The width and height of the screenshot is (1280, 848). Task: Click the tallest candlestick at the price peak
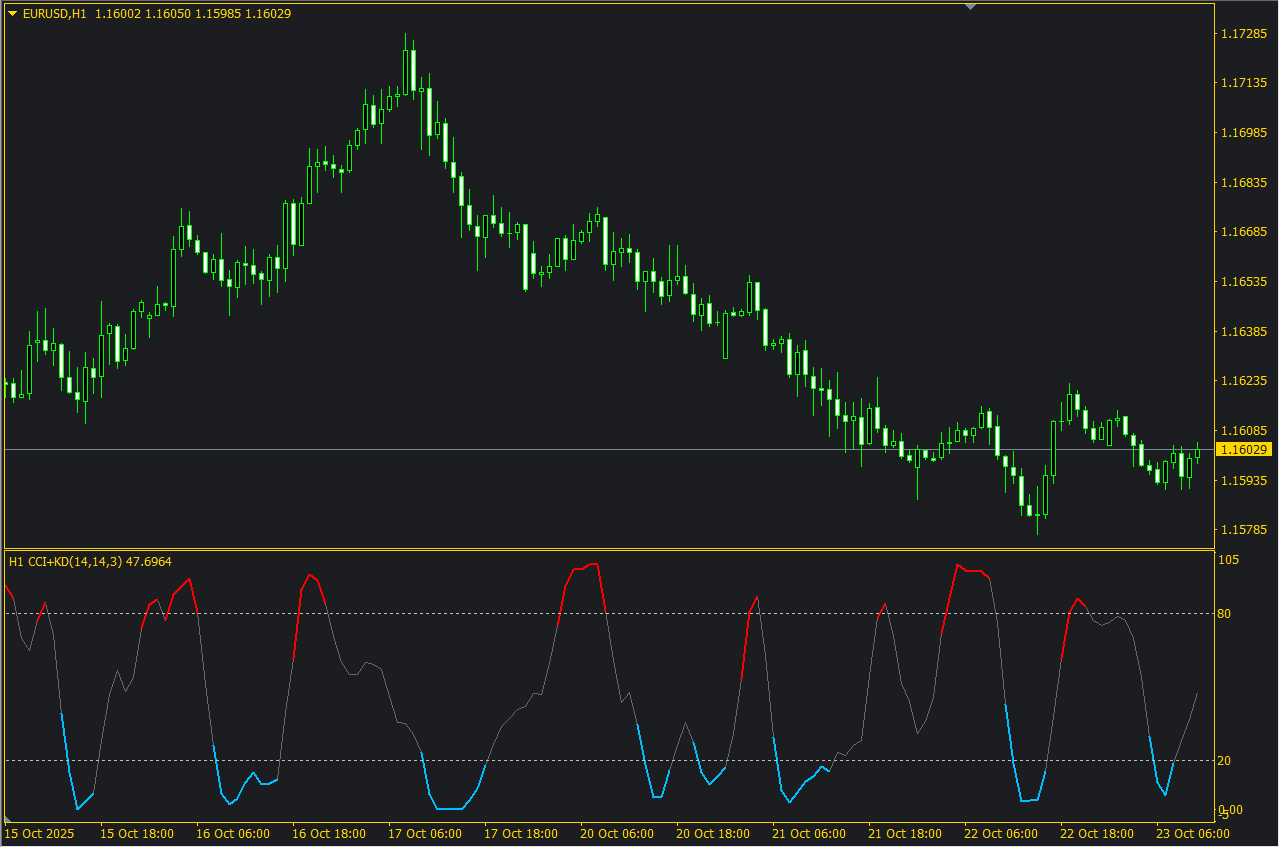408,70
